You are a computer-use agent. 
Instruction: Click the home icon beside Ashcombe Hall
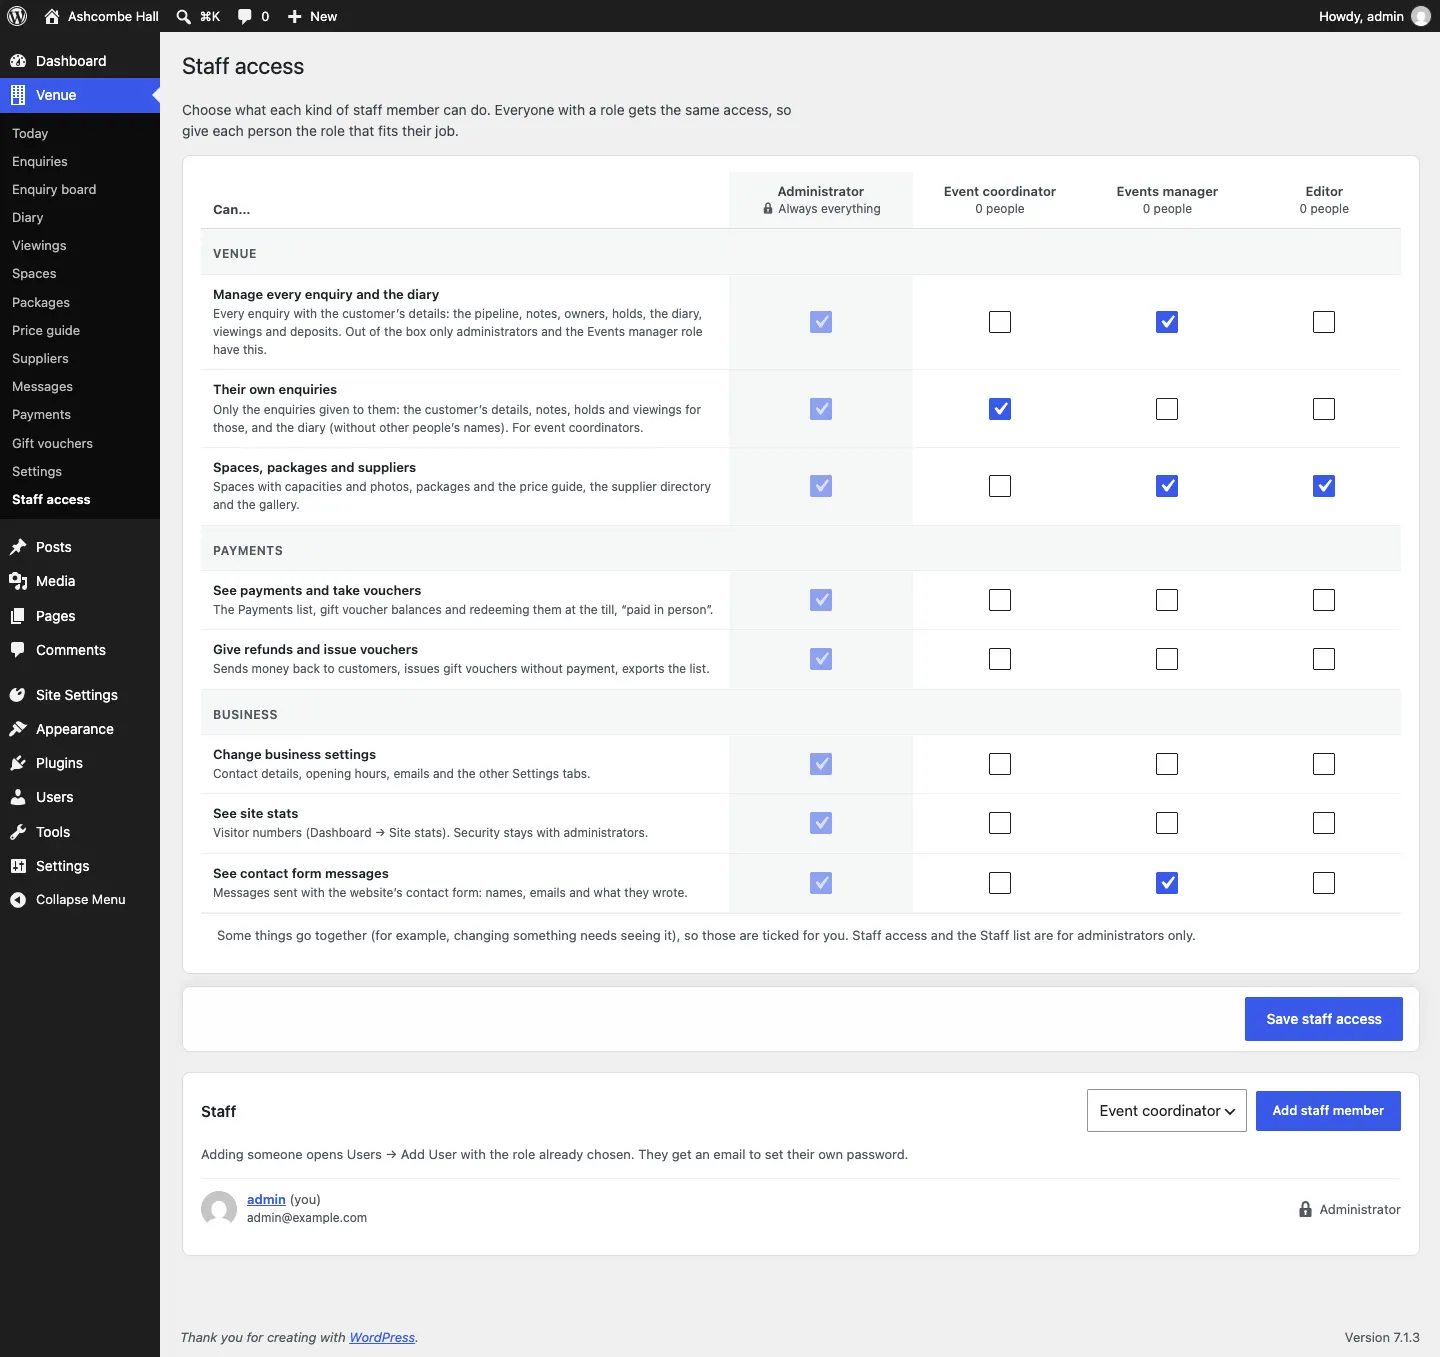coord(52,16)
